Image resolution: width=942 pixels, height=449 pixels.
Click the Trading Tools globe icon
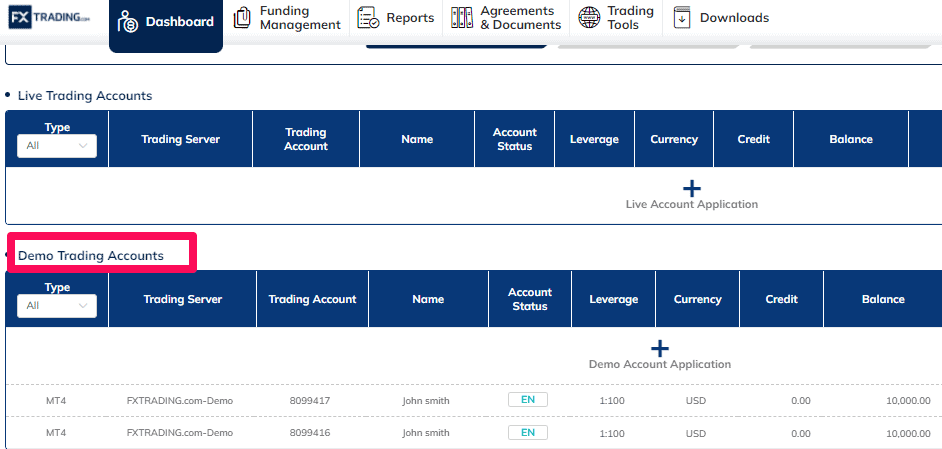point(589,18)
